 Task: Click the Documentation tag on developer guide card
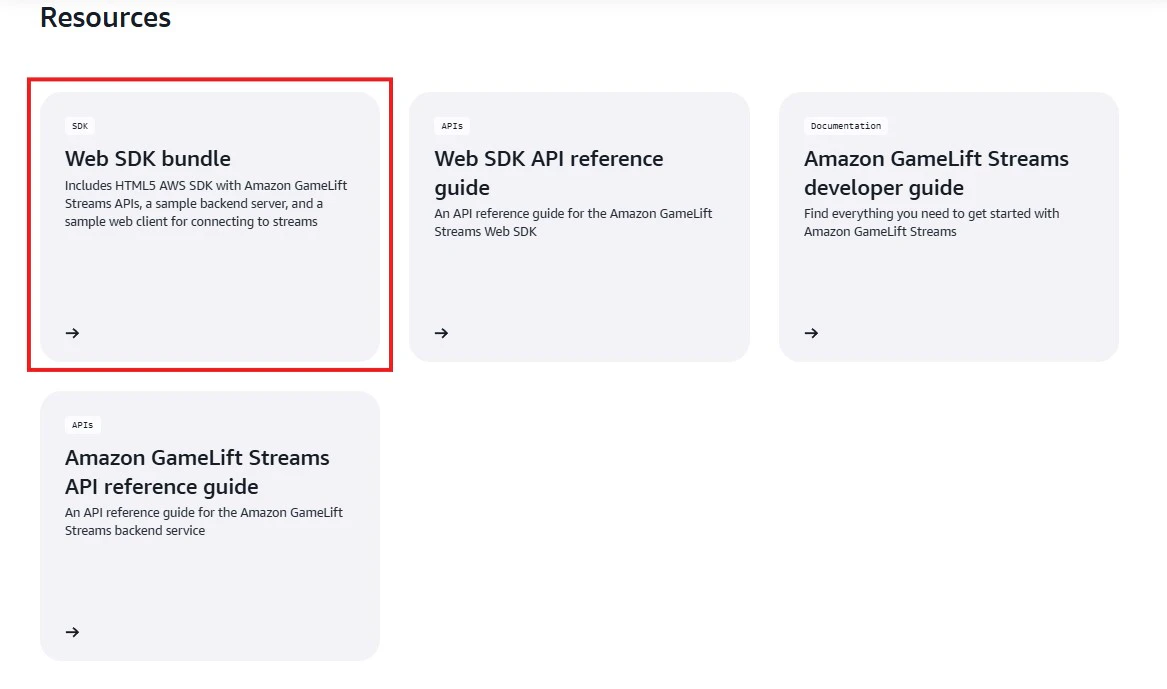845,126
